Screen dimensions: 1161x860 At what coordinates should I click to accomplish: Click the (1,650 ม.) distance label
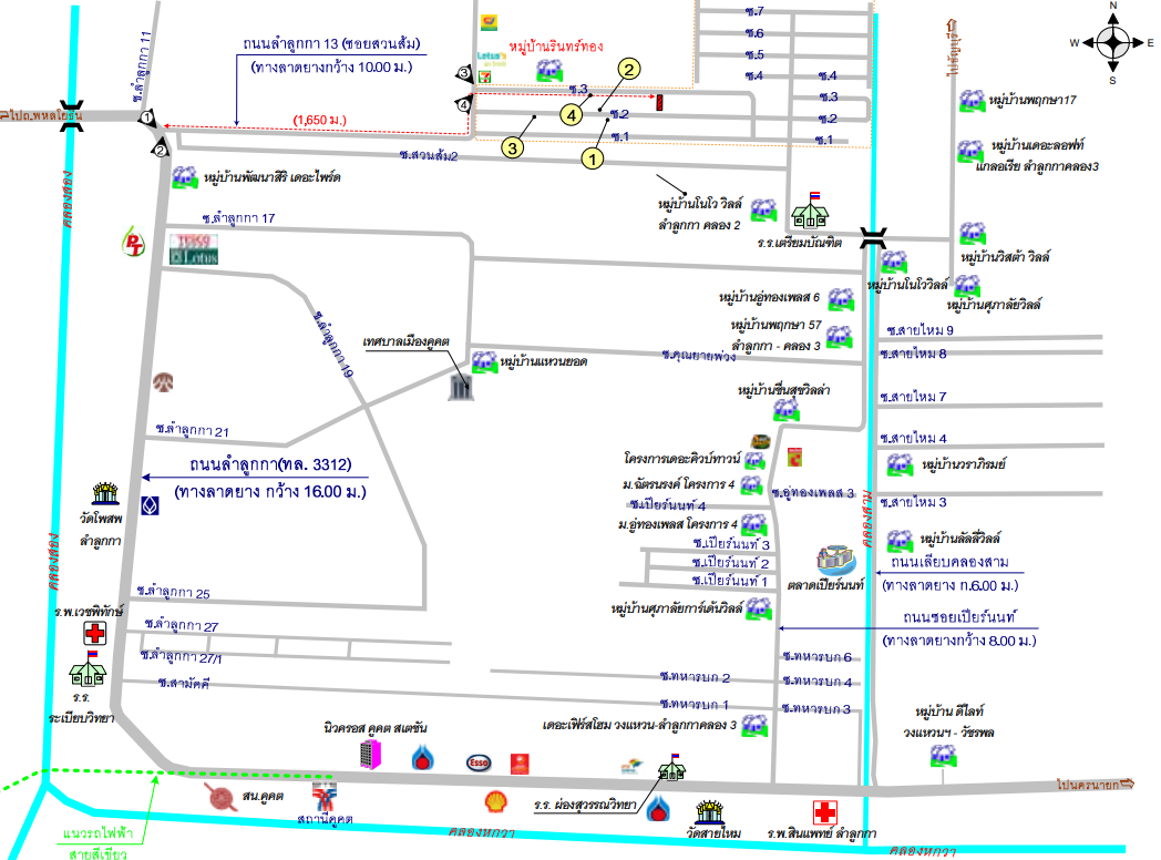(319, 120)
